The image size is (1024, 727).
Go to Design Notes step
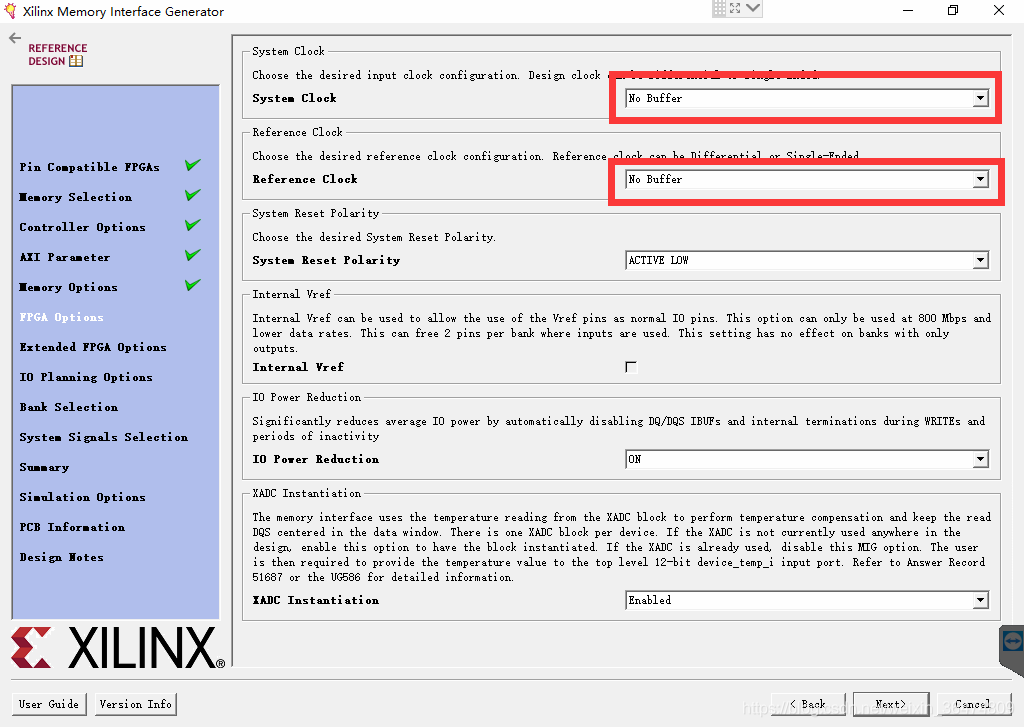point(61,558)
